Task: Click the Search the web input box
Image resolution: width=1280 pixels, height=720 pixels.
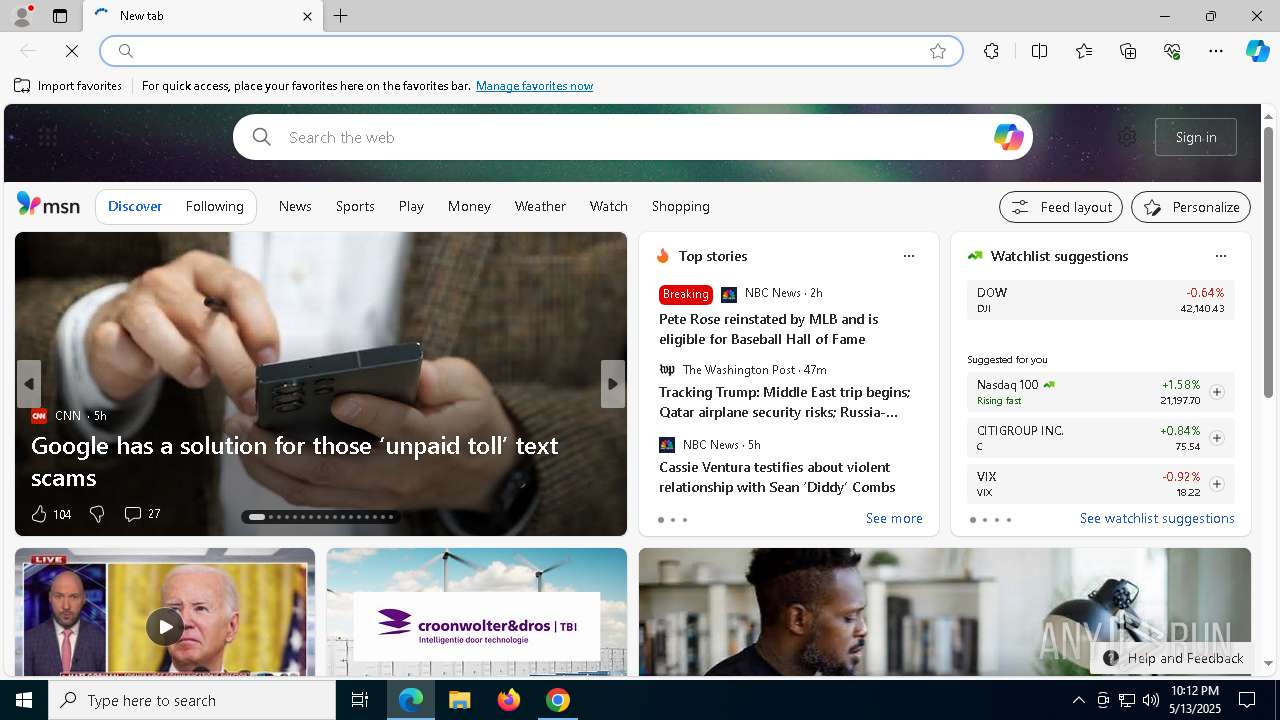Action: 633,137
